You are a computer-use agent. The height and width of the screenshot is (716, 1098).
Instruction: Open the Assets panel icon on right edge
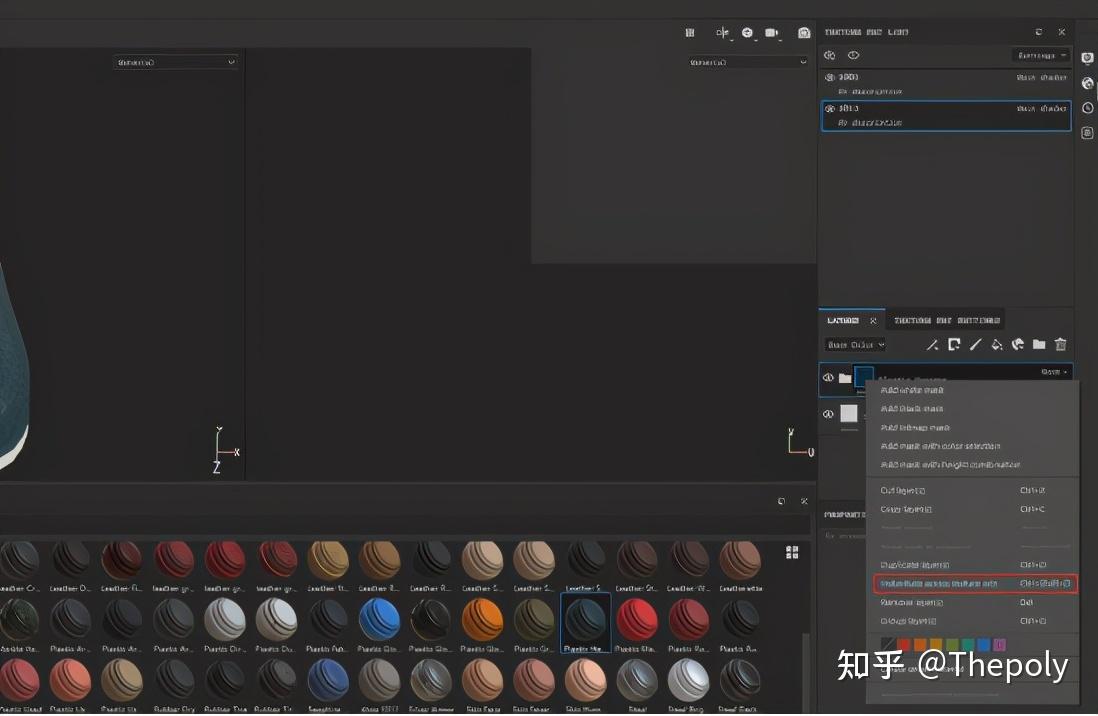1087,58
